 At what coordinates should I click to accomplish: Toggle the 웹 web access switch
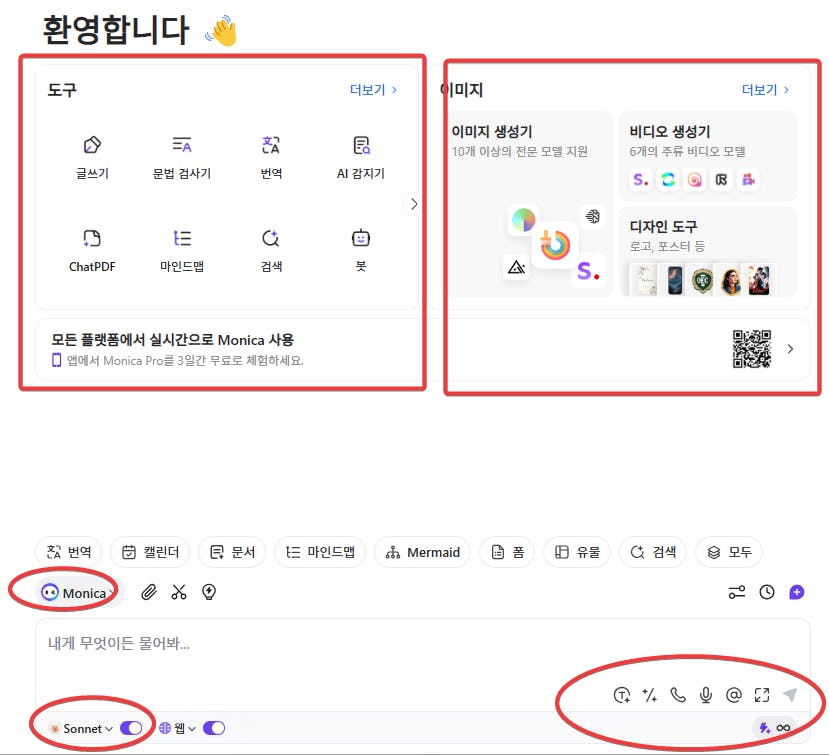(x=214, y=728)
